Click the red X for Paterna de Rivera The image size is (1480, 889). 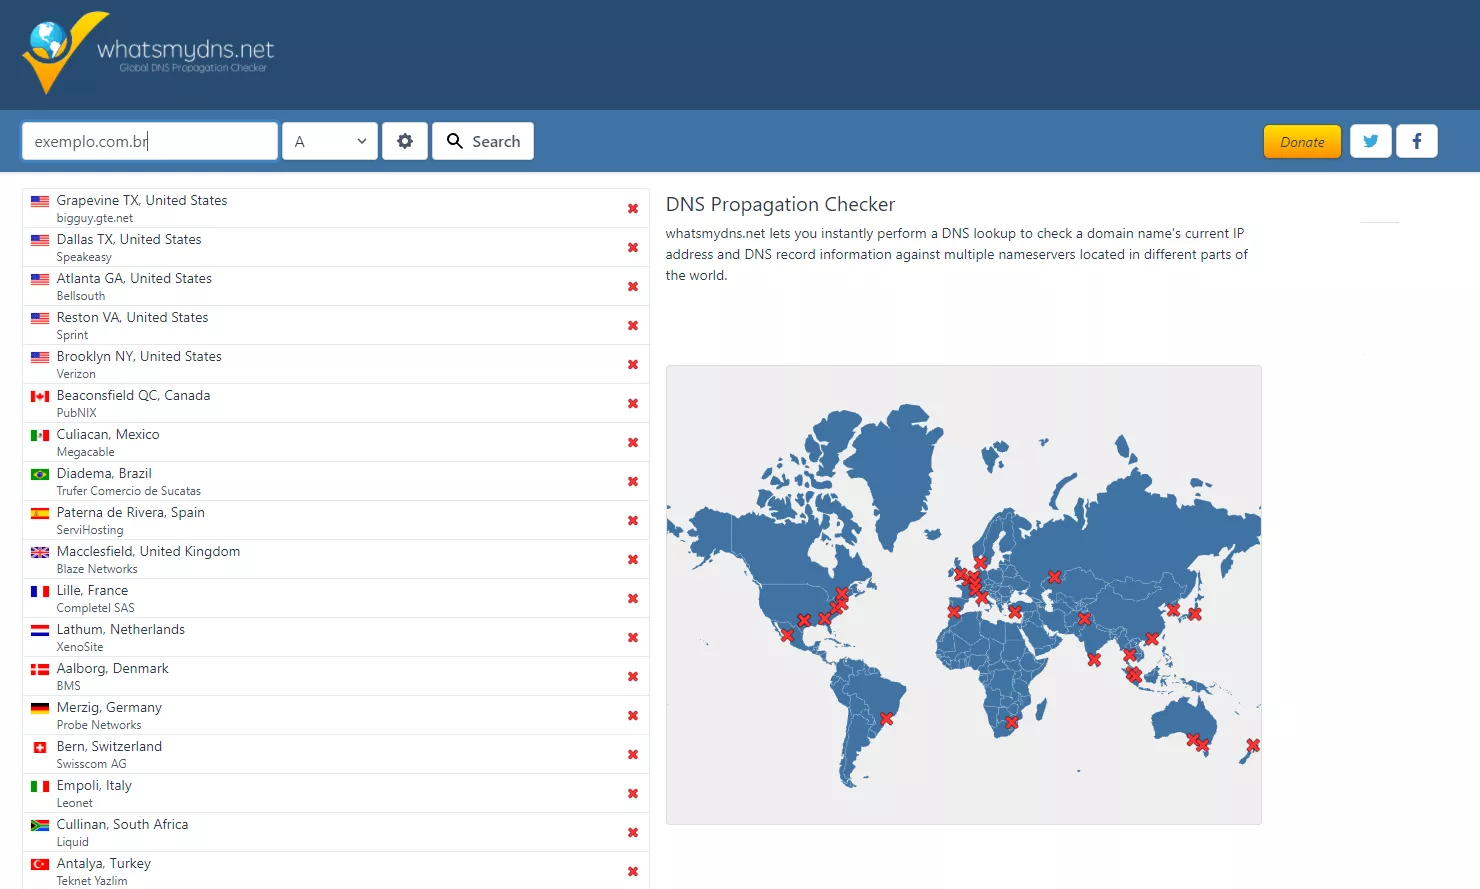633,520
